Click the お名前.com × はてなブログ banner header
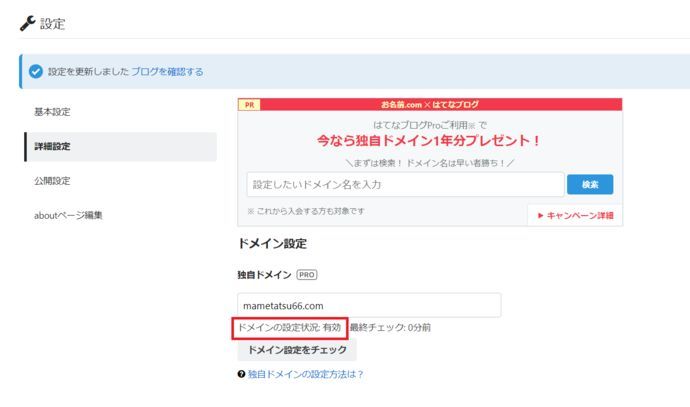The image size is (690, 407). click(430, 105)
